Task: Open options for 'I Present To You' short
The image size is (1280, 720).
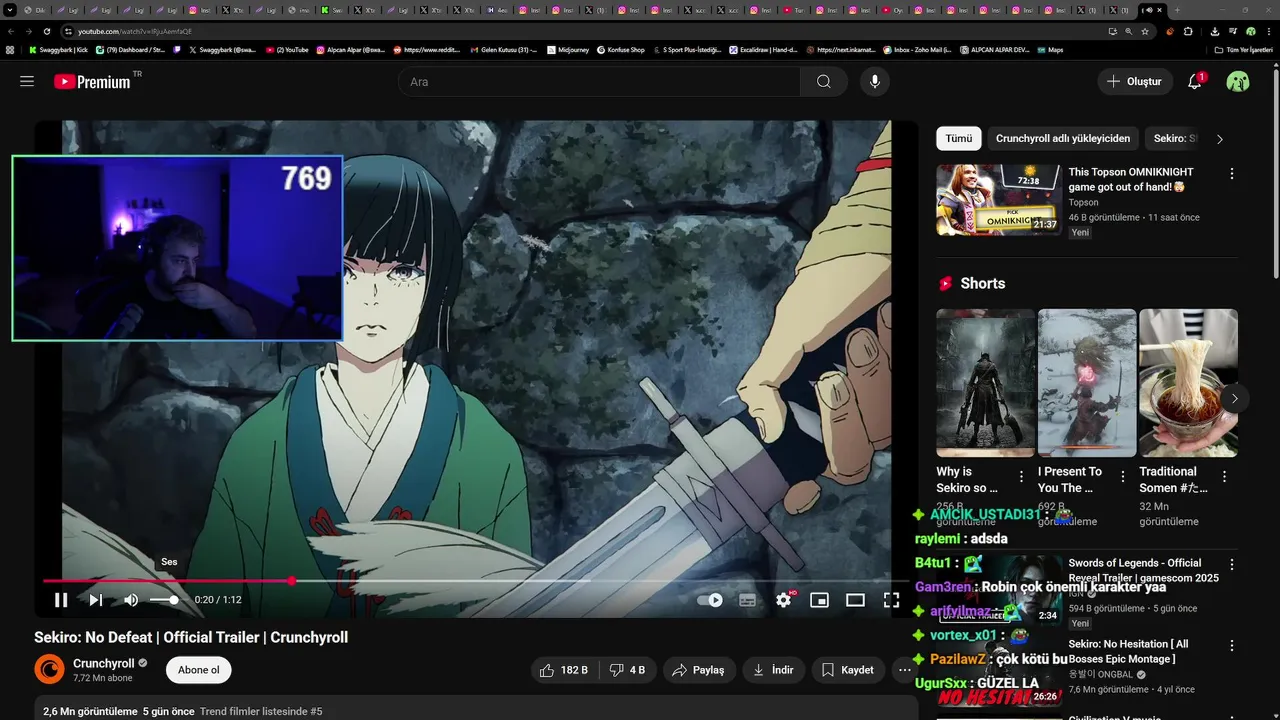Action: (1123, 477)
